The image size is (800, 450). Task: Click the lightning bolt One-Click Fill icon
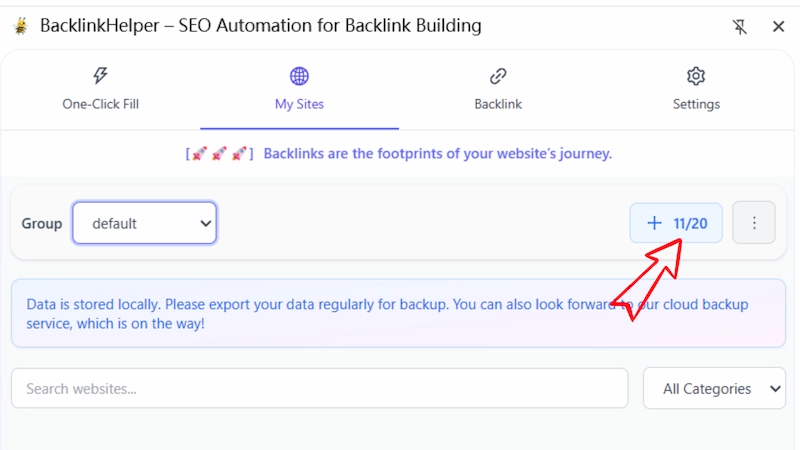click(x=100, y=76)
